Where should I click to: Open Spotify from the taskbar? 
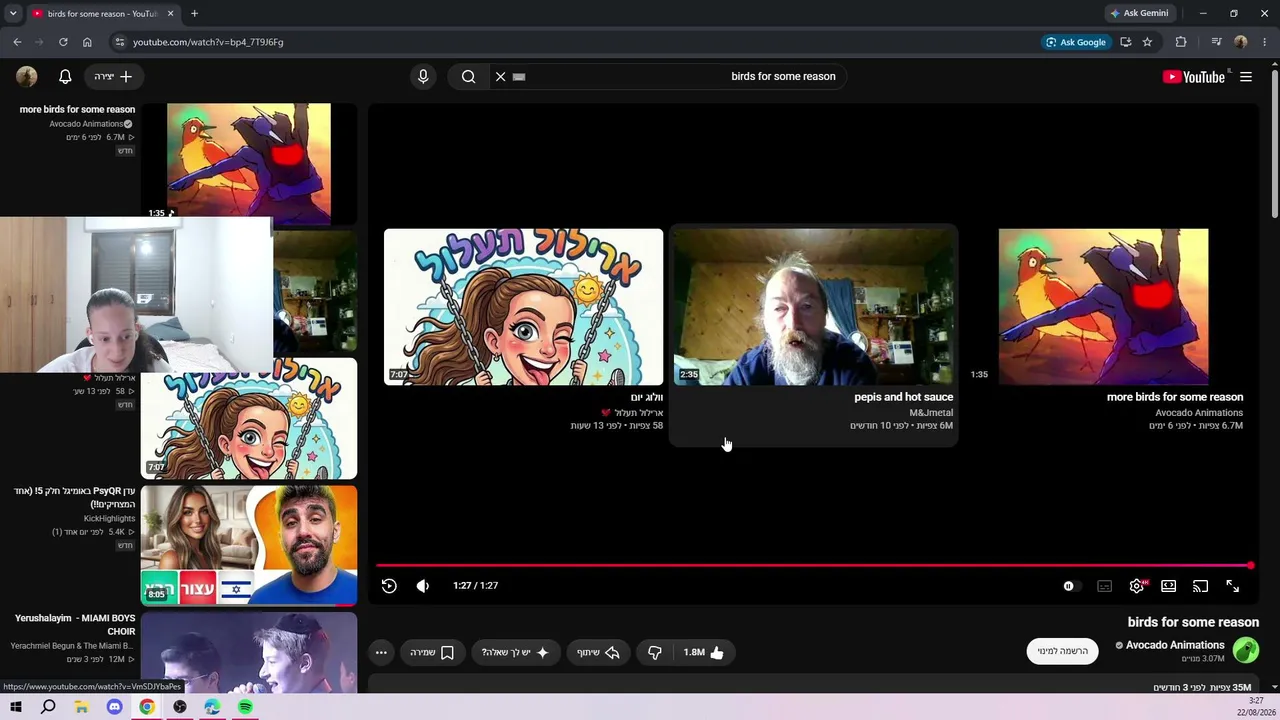[245, 707]
